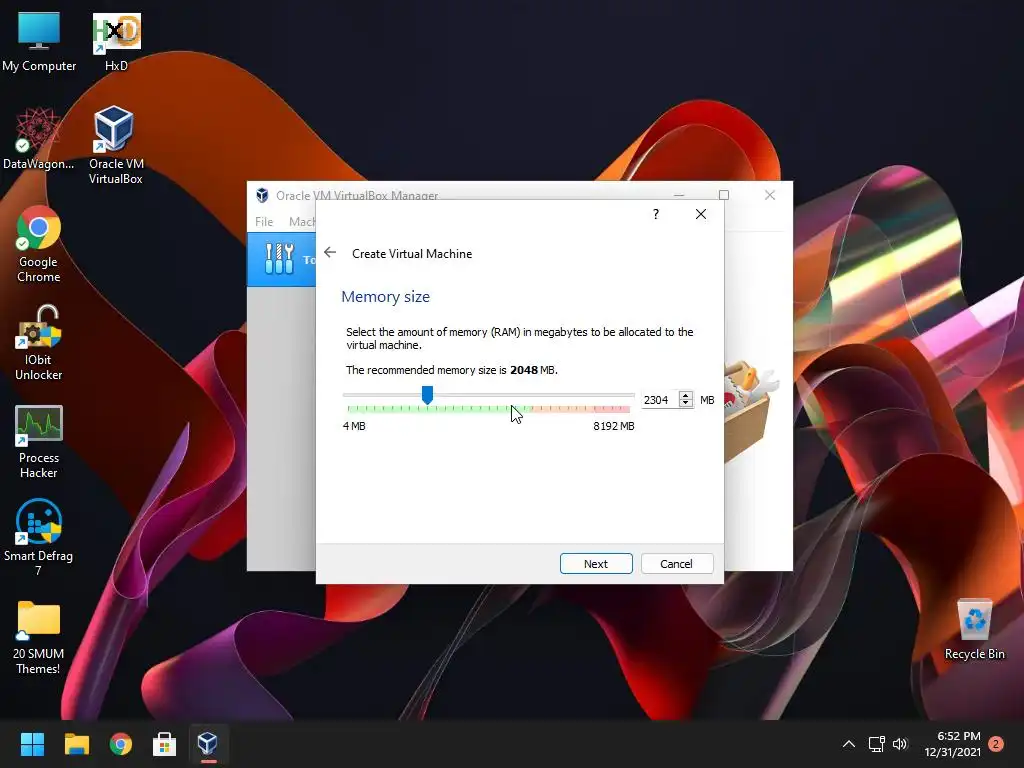Click the VirtualBox Manager title bar logo

tap(262, 195)
